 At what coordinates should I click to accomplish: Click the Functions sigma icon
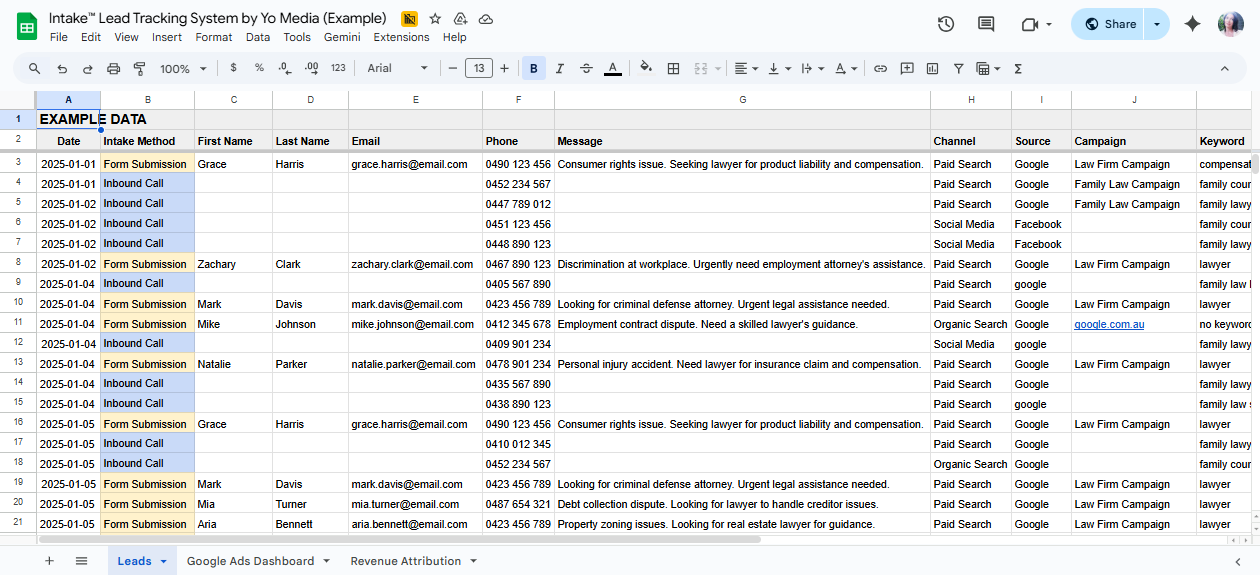click(x=1018, y=69)
